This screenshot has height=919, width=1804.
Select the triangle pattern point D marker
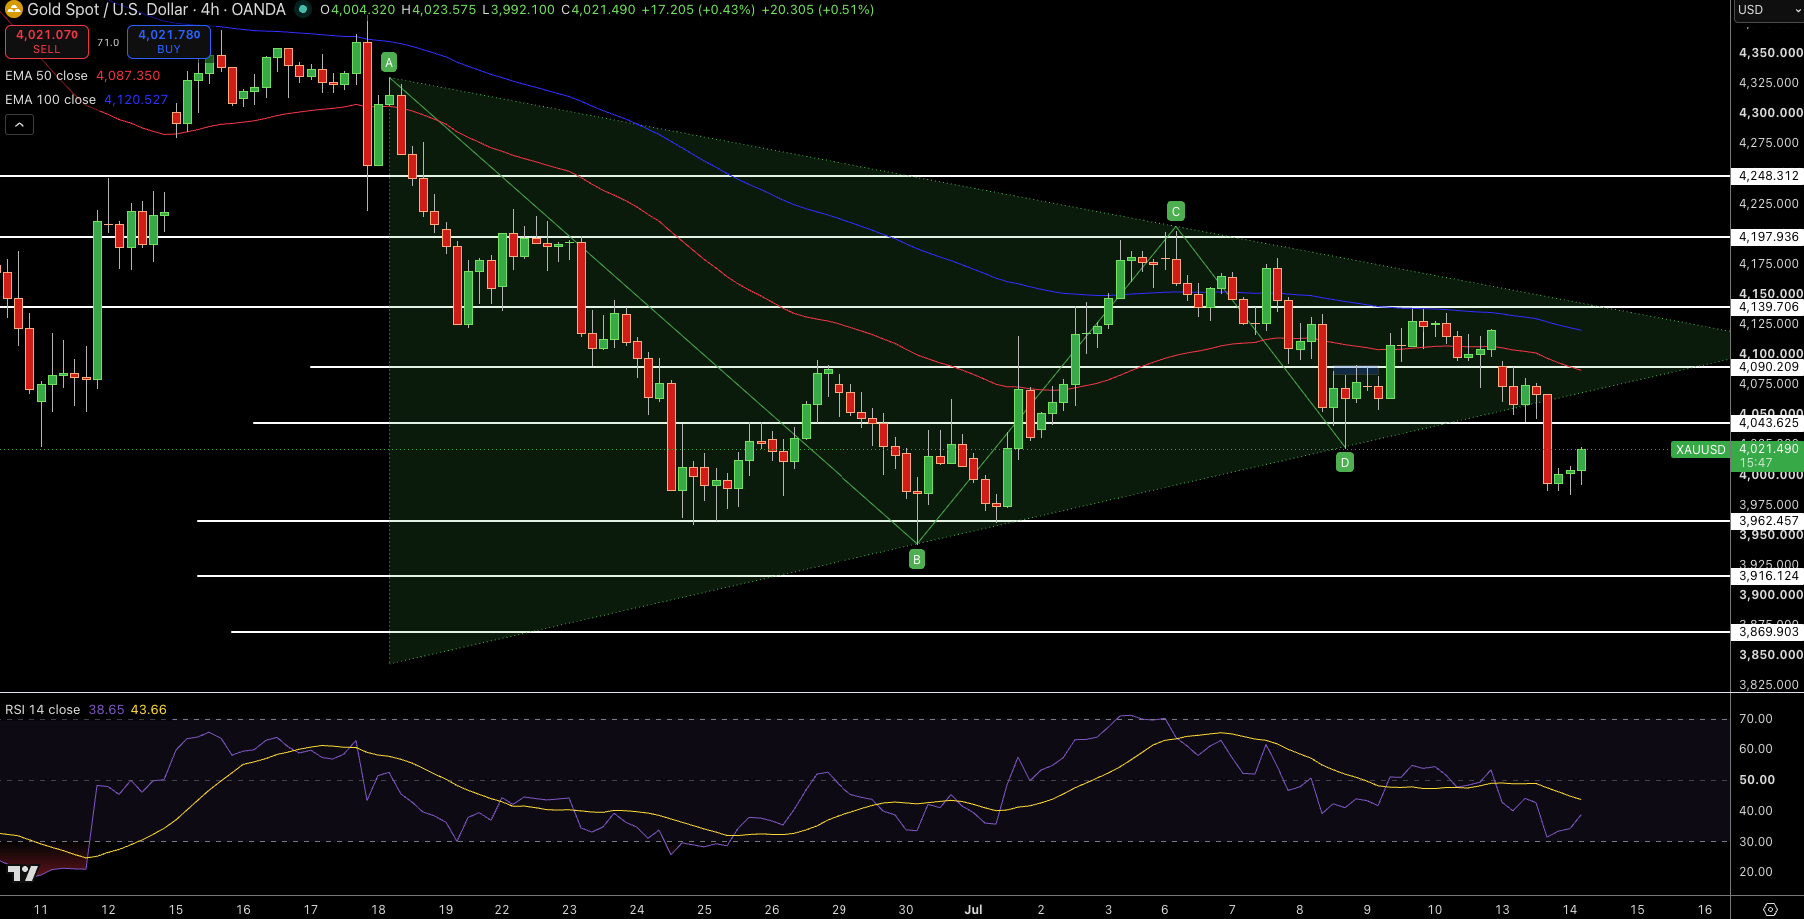(1345, 461)
